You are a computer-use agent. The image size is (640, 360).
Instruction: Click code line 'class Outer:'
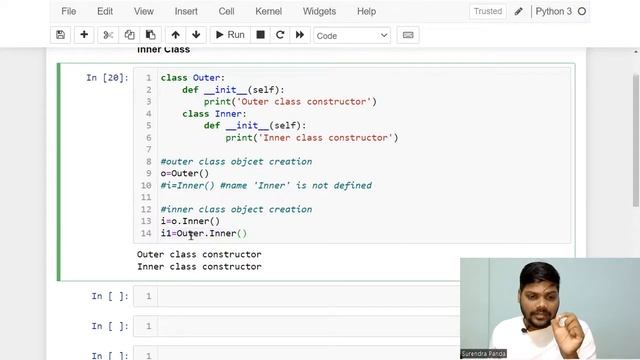193,78
